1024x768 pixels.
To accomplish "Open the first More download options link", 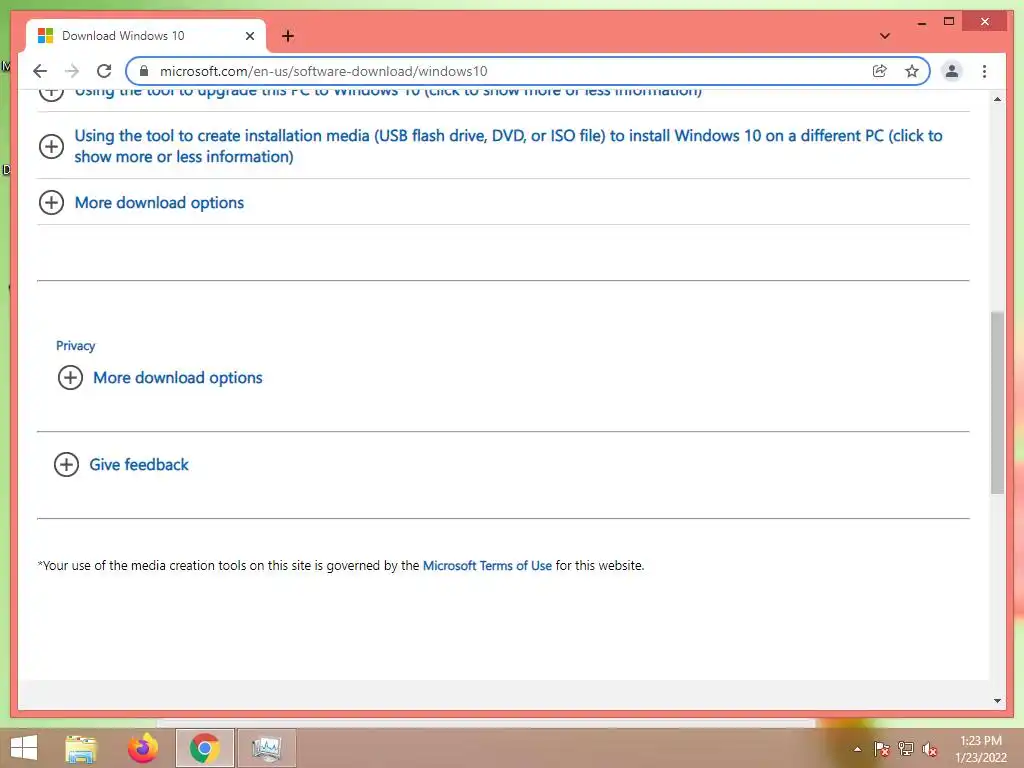I will point(159,202).
